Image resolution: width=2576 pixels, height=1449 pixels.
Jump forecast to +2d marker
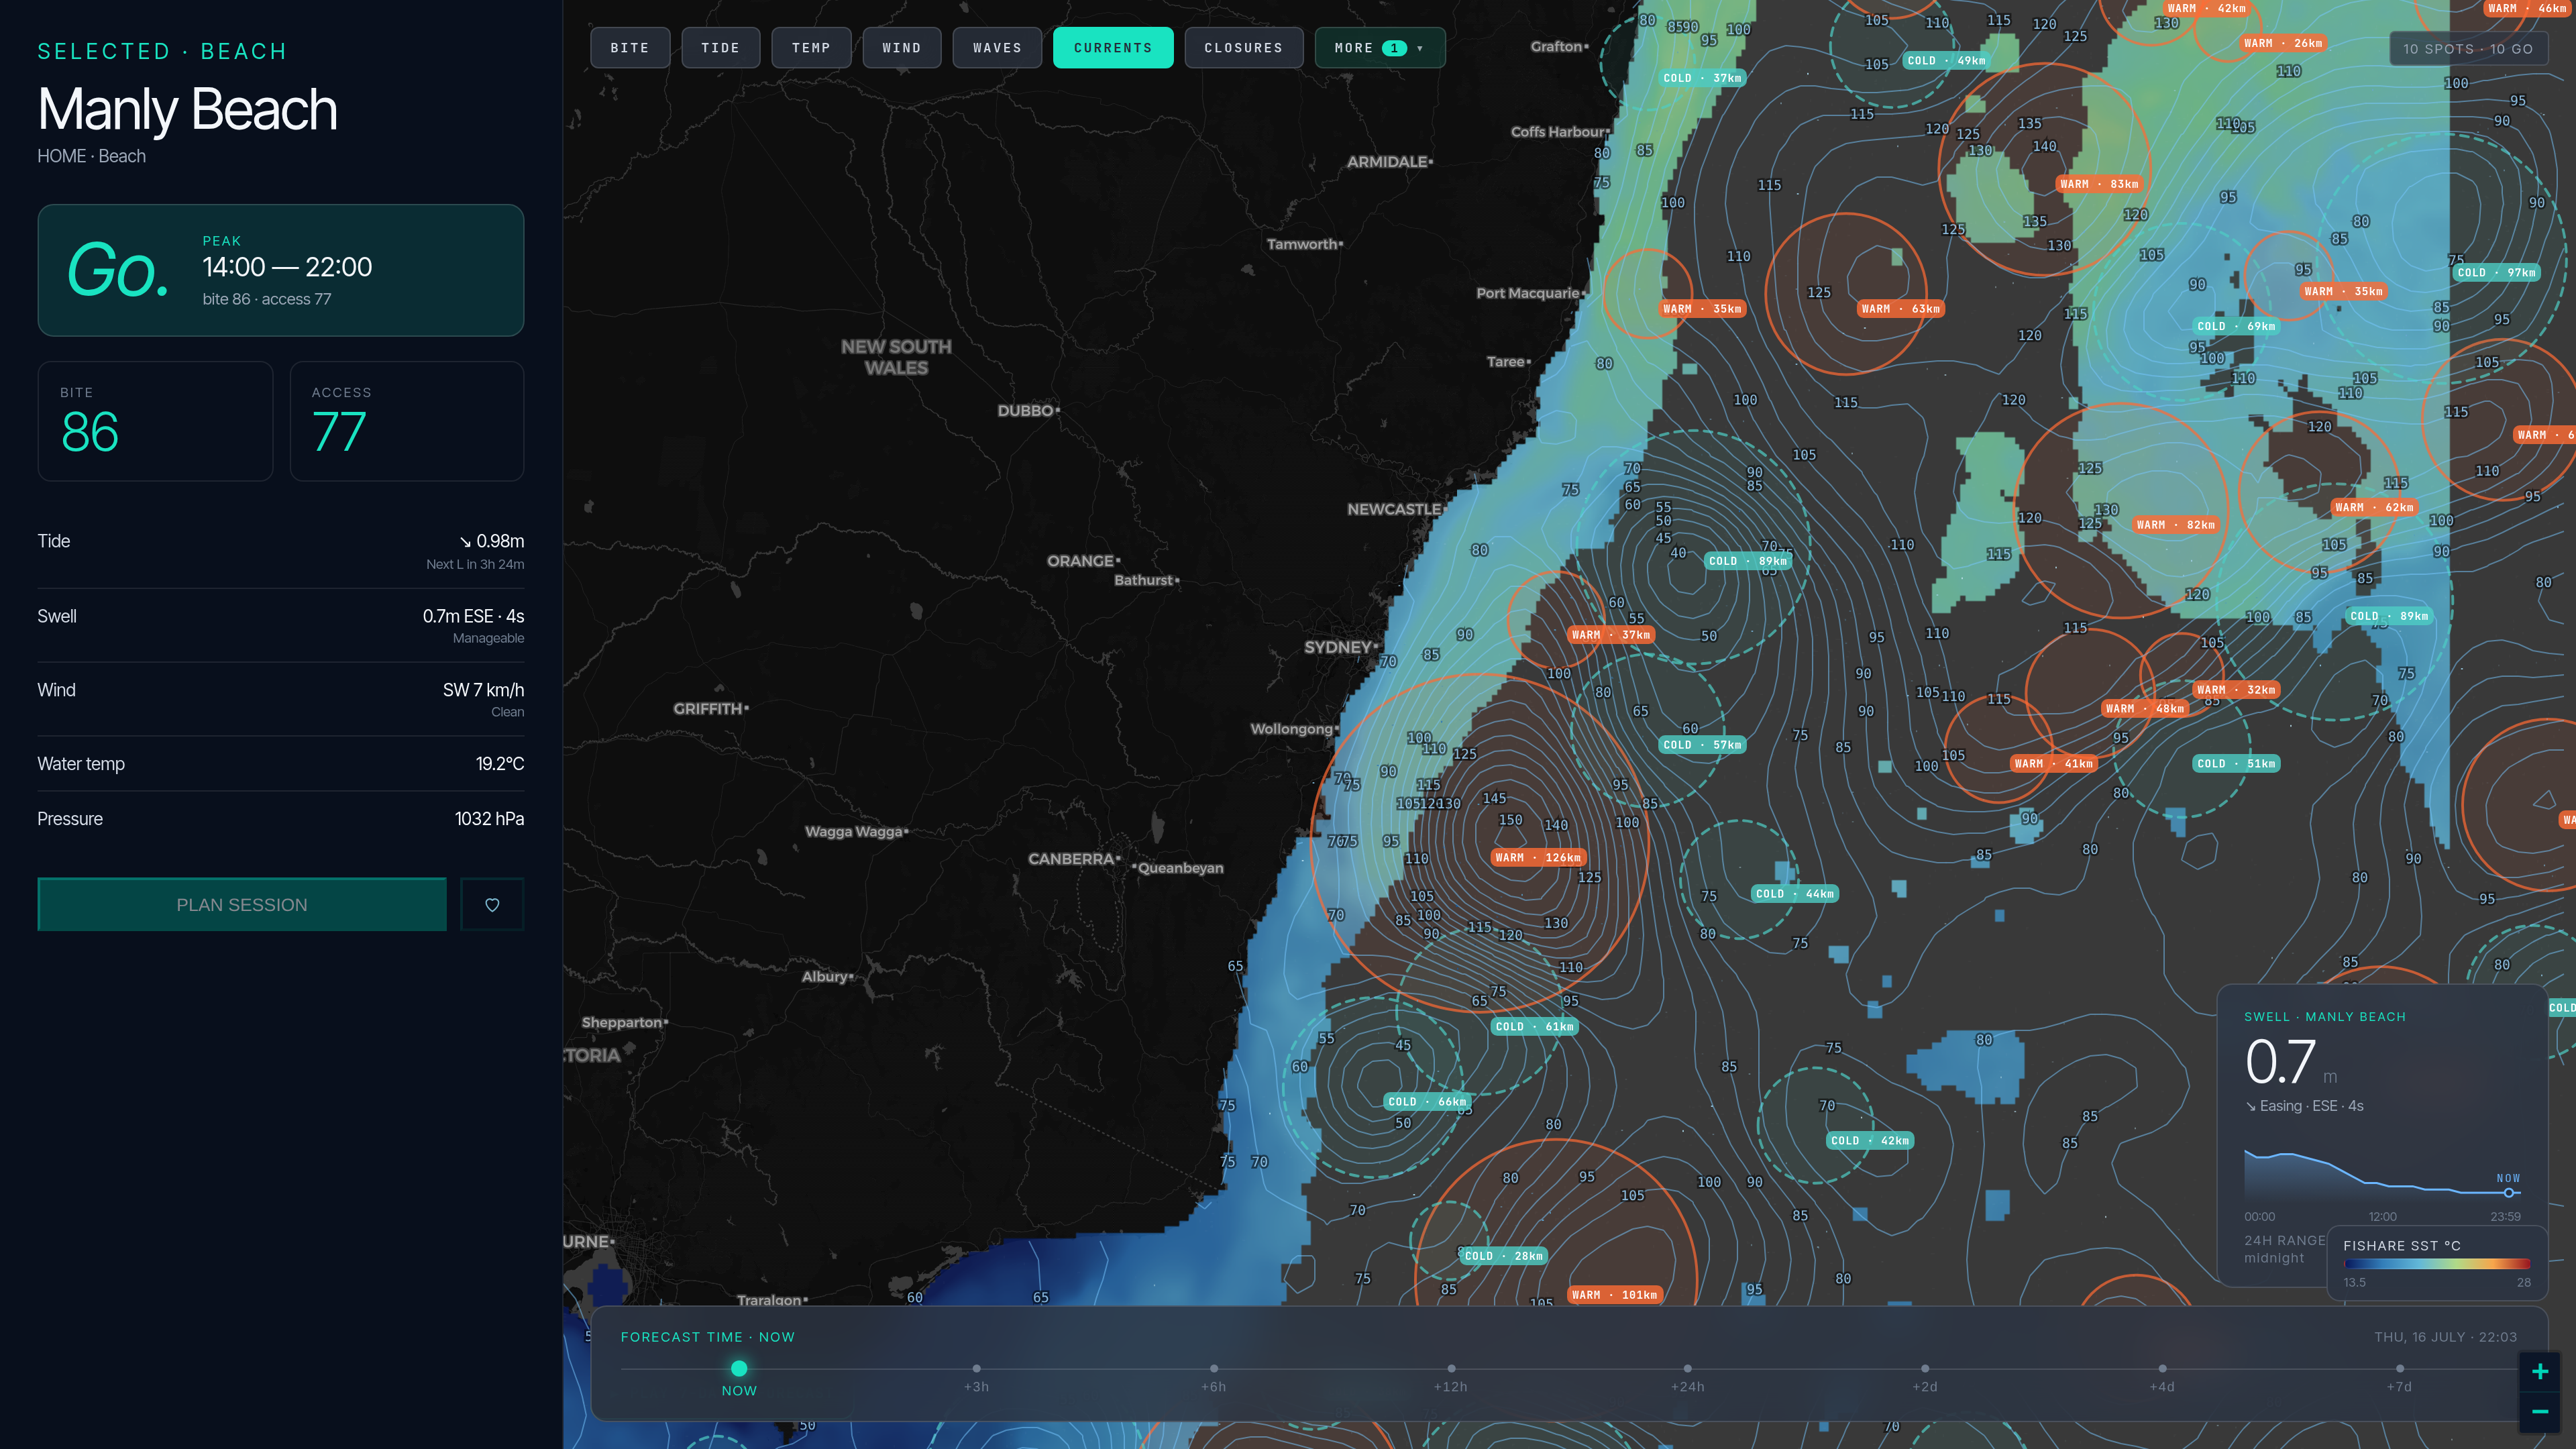pyautogui.click(x=1925, y=1368)
